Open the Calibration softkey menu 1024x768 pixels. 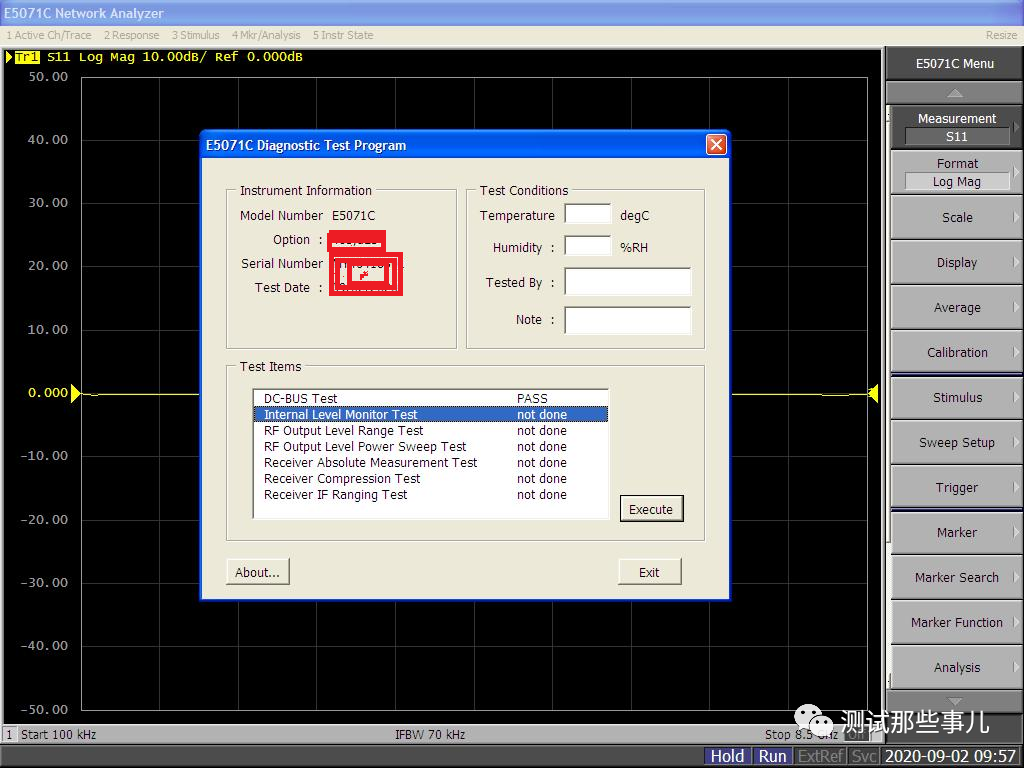pos(957,353)
